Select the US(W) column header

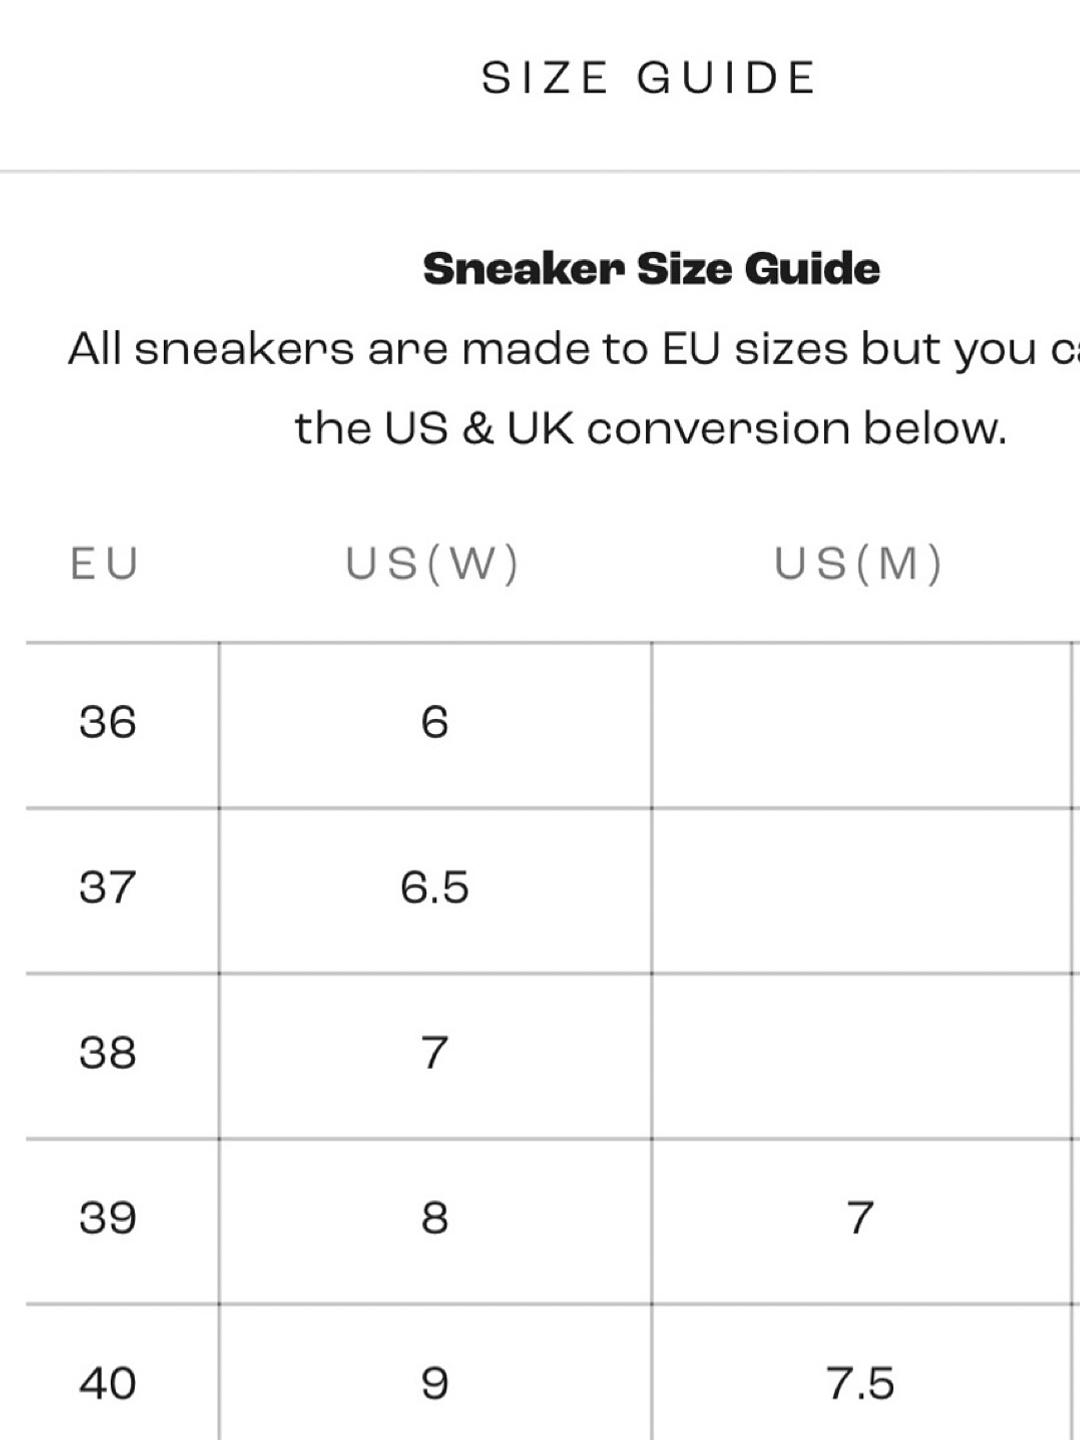click(432, 564)
